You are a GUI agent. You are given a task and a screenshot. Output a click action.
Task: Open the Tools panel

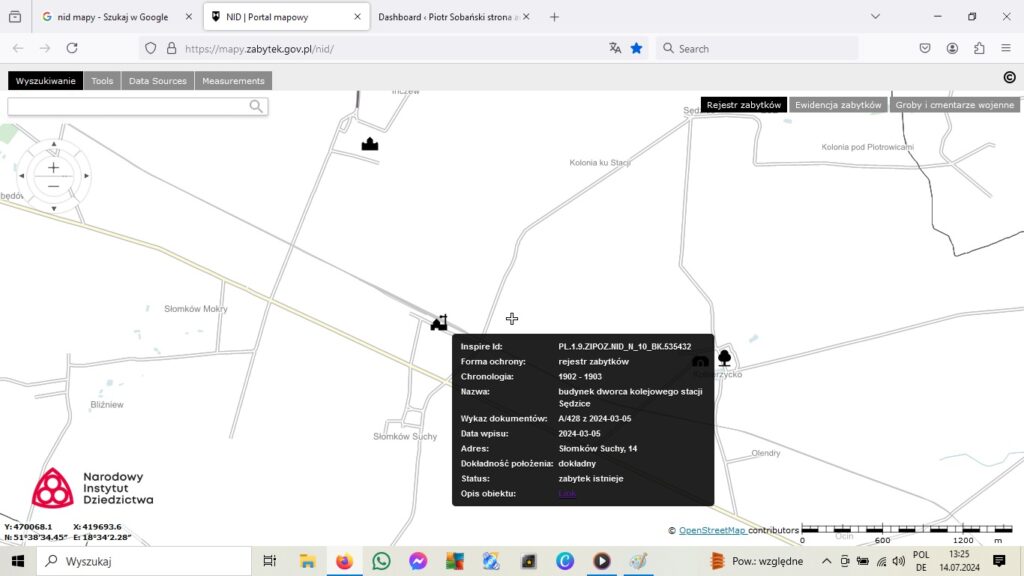pos(102,81)
